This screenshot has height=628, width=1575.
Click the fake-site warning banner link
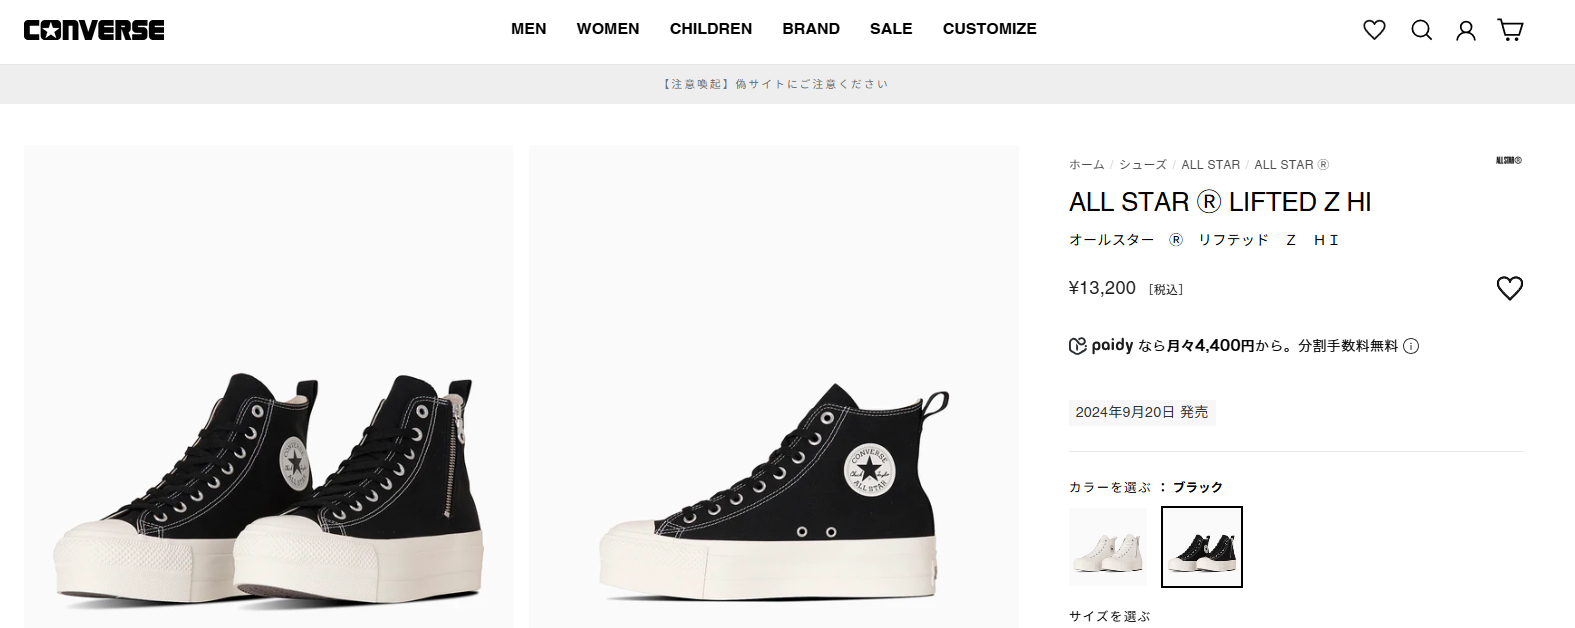click(776, 84)
